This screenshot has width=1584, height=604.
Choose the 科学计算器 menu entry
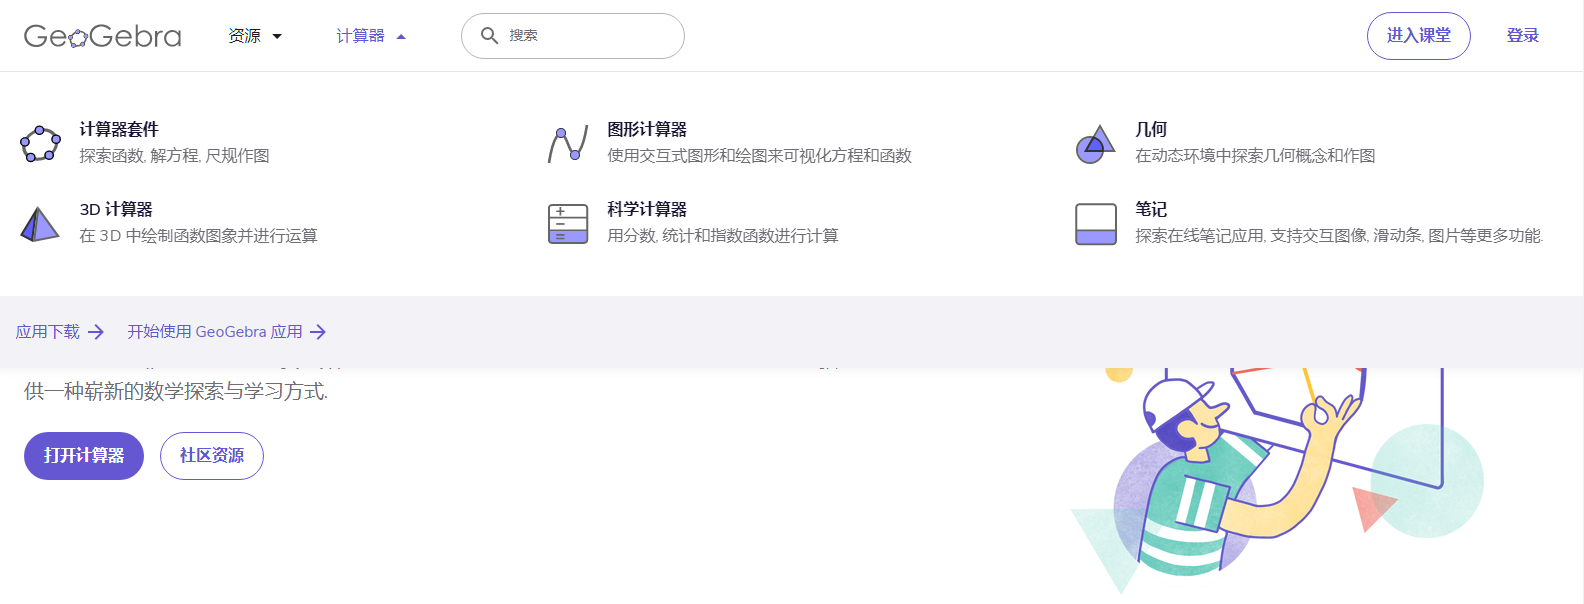[x=647, y=210]
